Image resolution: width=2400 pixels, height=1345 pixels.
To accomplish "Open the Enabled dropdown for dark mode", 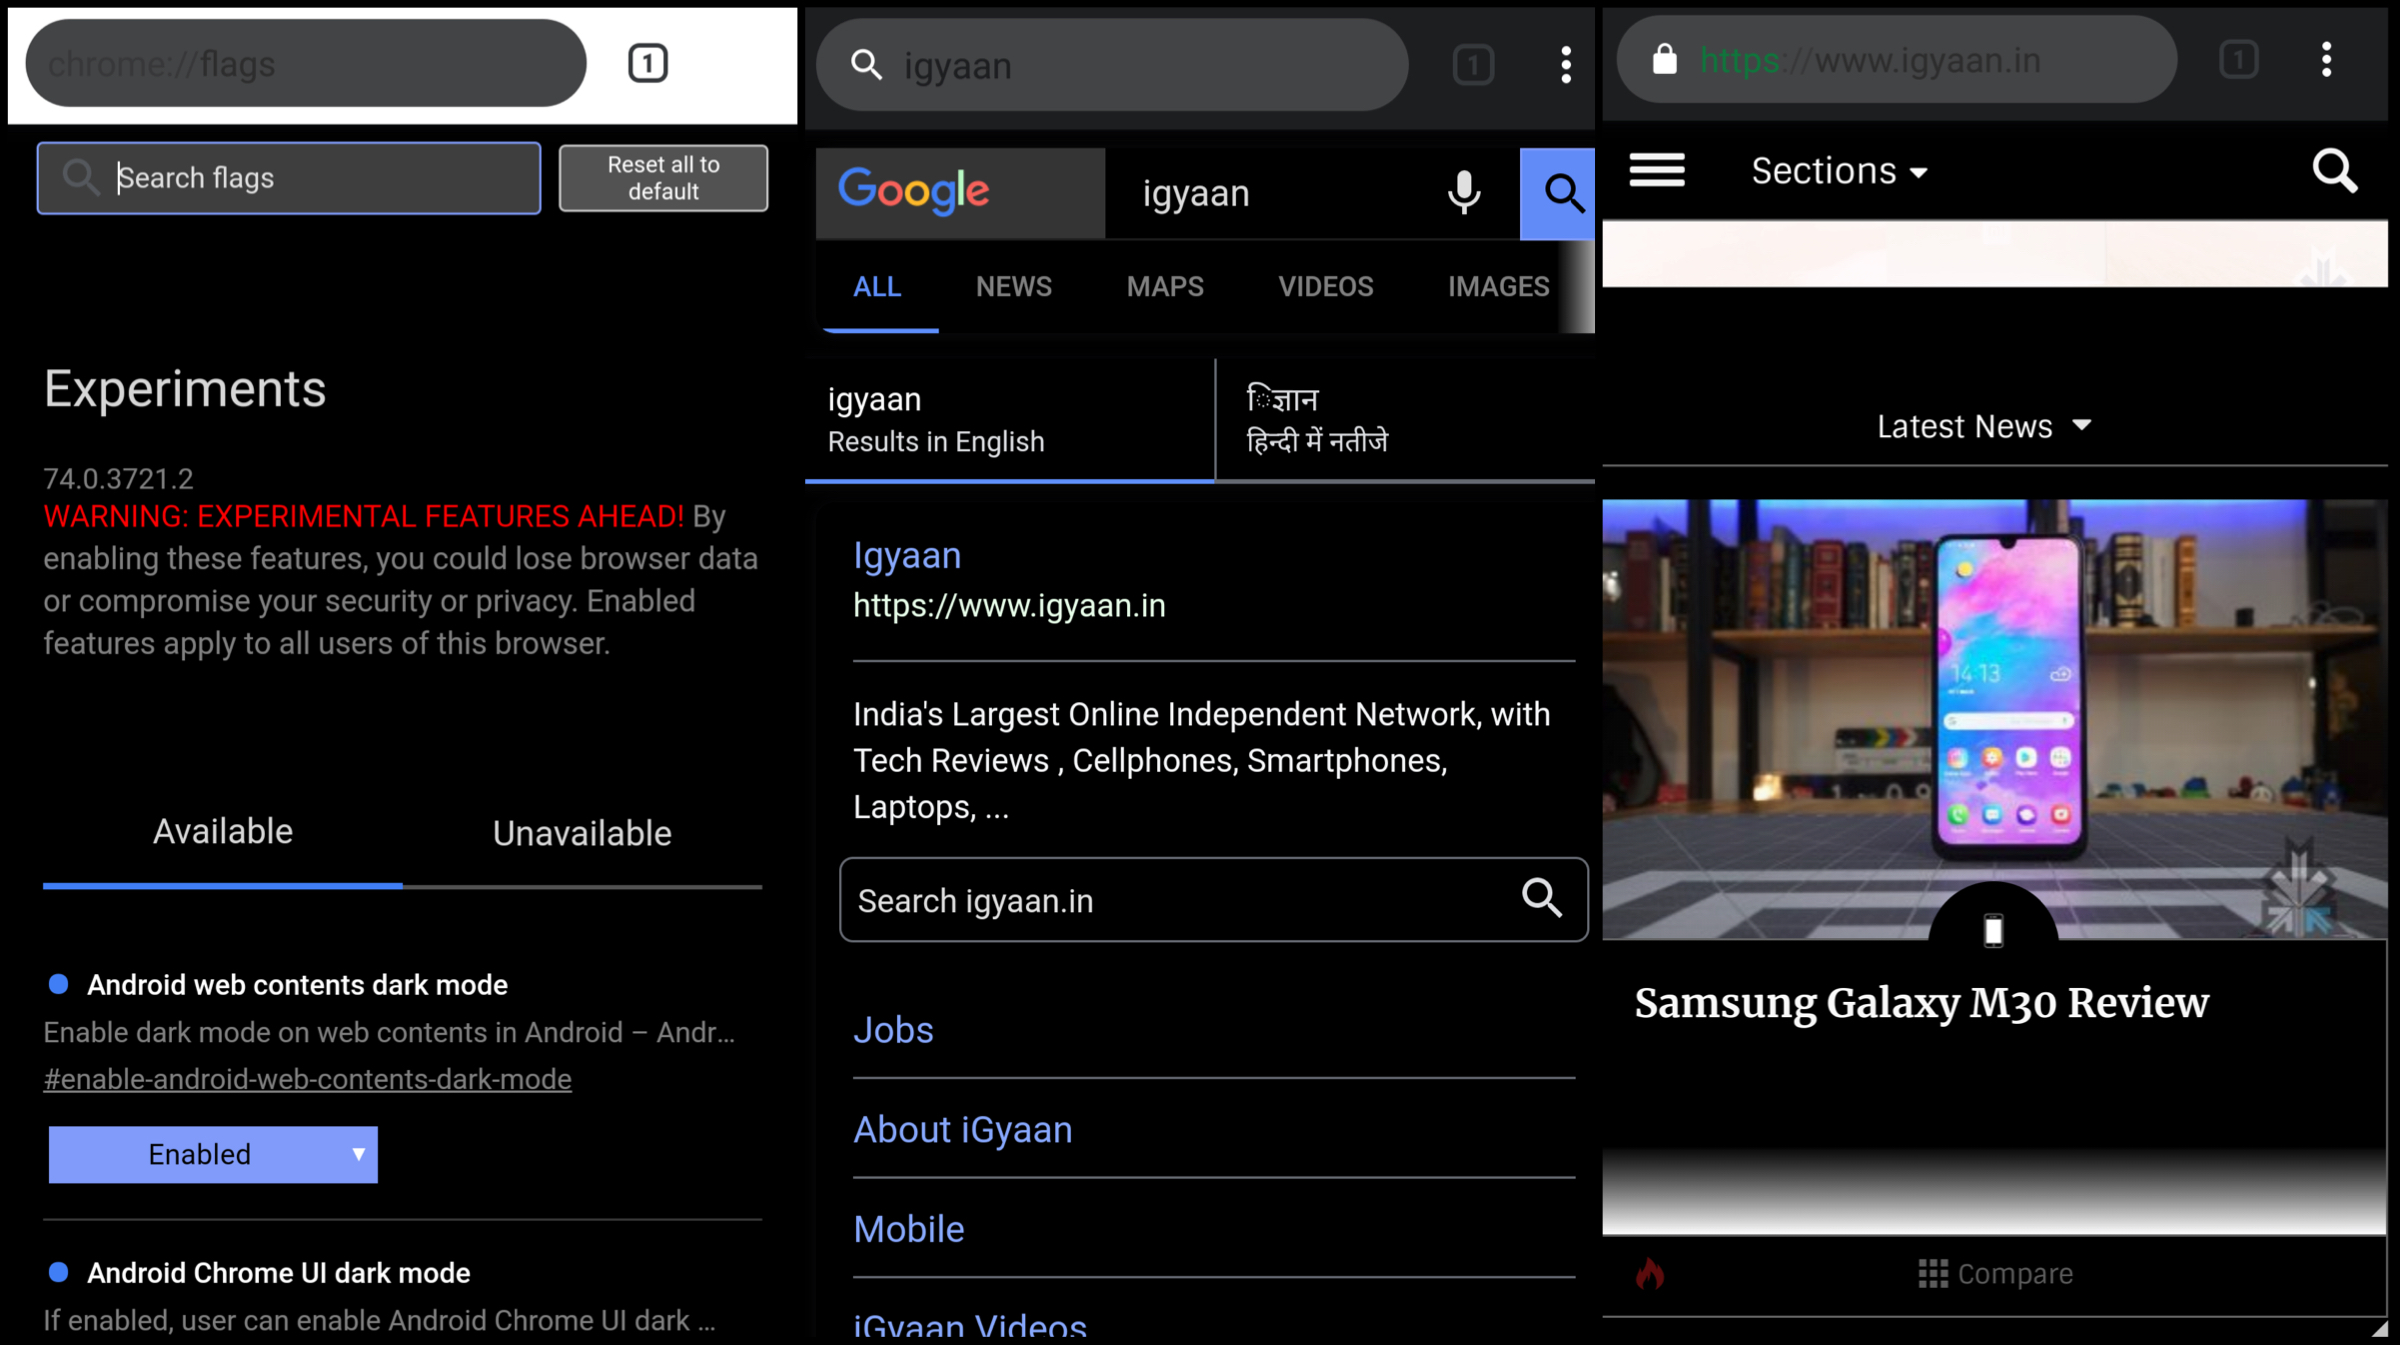I will (x=213, y=1154).
